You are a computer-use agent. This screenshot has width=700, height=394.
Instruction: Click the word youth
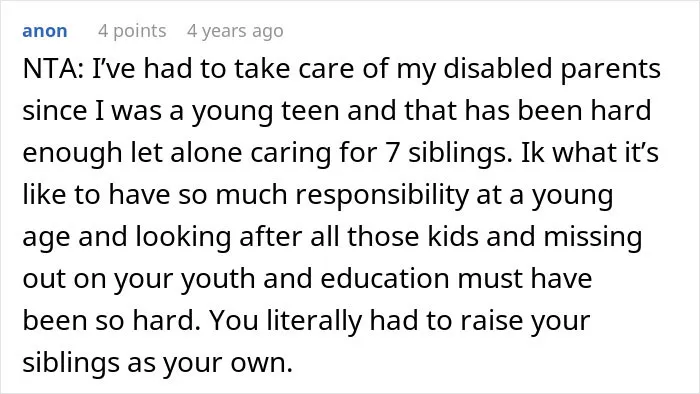pyautogui.click(x=218, y=279)
